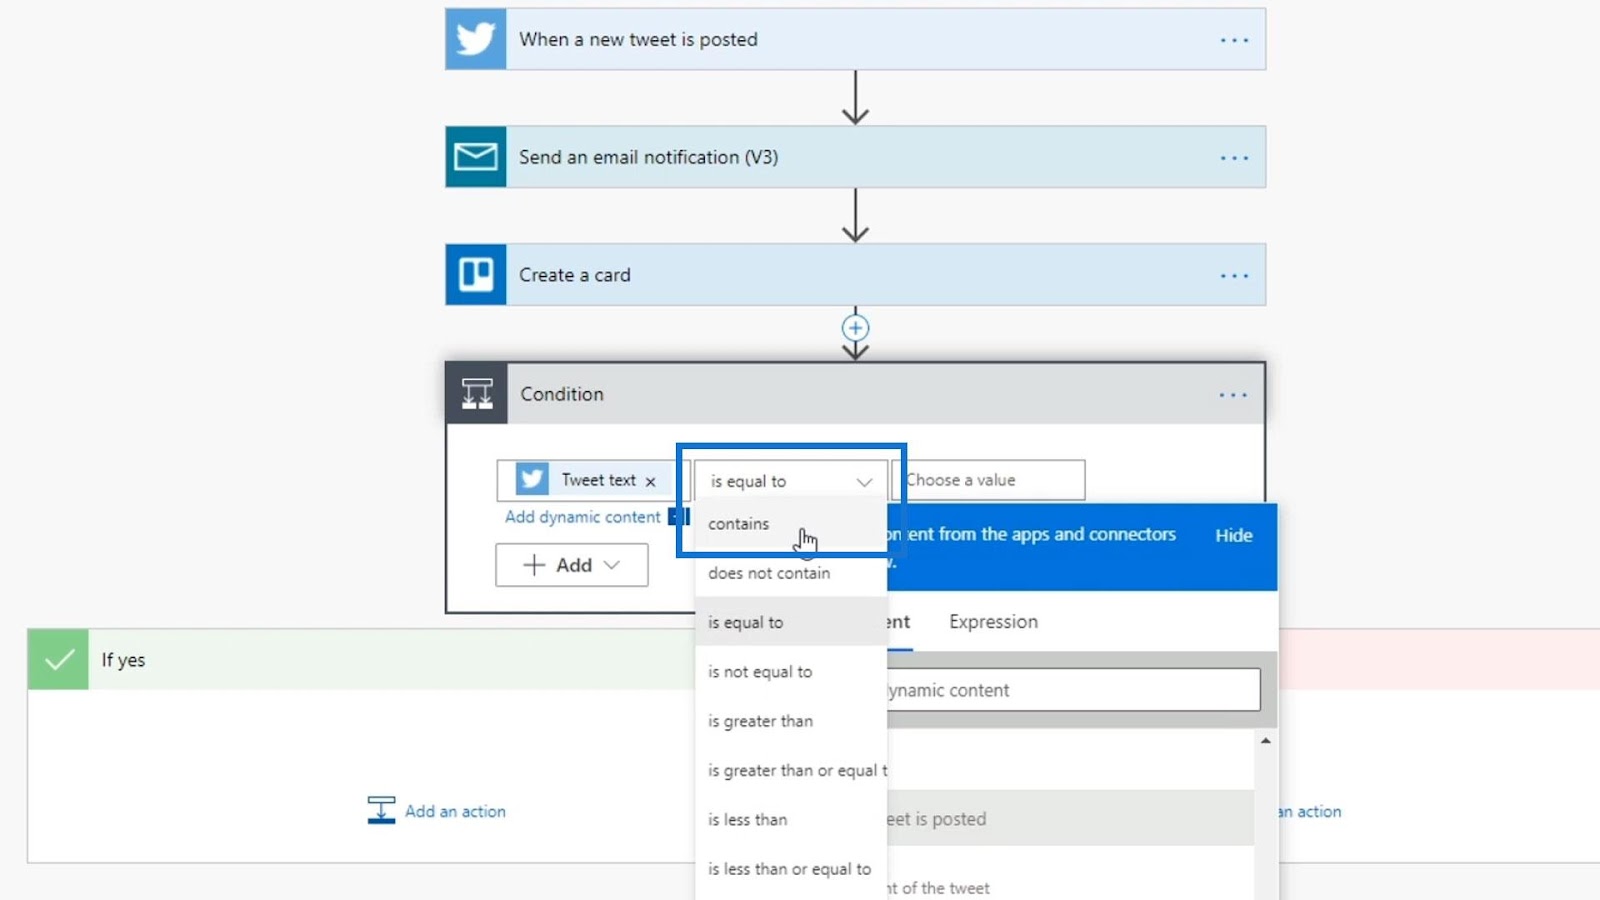This screenshot has height=900, width=1600.
Task: Expand the Add row dropdown button
Action: [572, 565]
